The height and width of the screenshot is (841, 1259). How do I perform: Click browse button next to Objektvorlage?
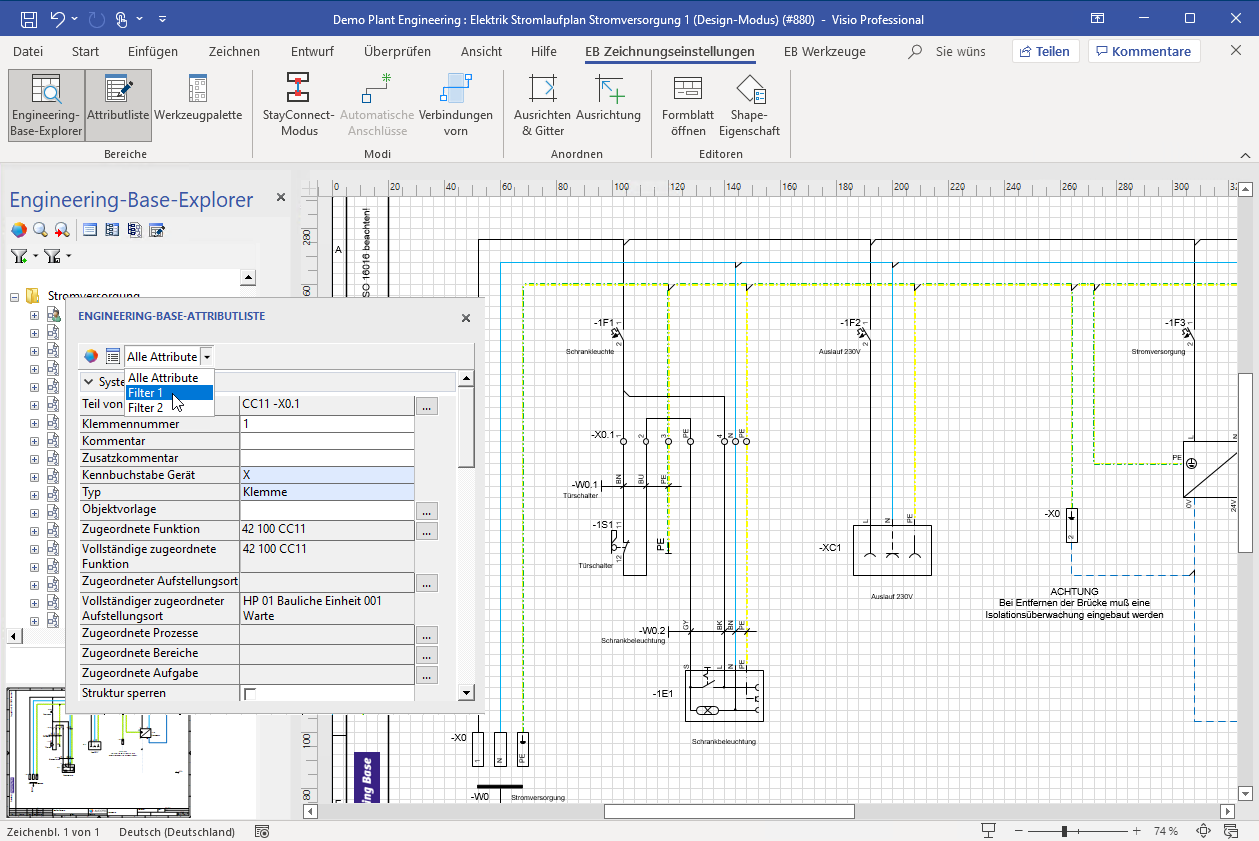click(427, 511)
